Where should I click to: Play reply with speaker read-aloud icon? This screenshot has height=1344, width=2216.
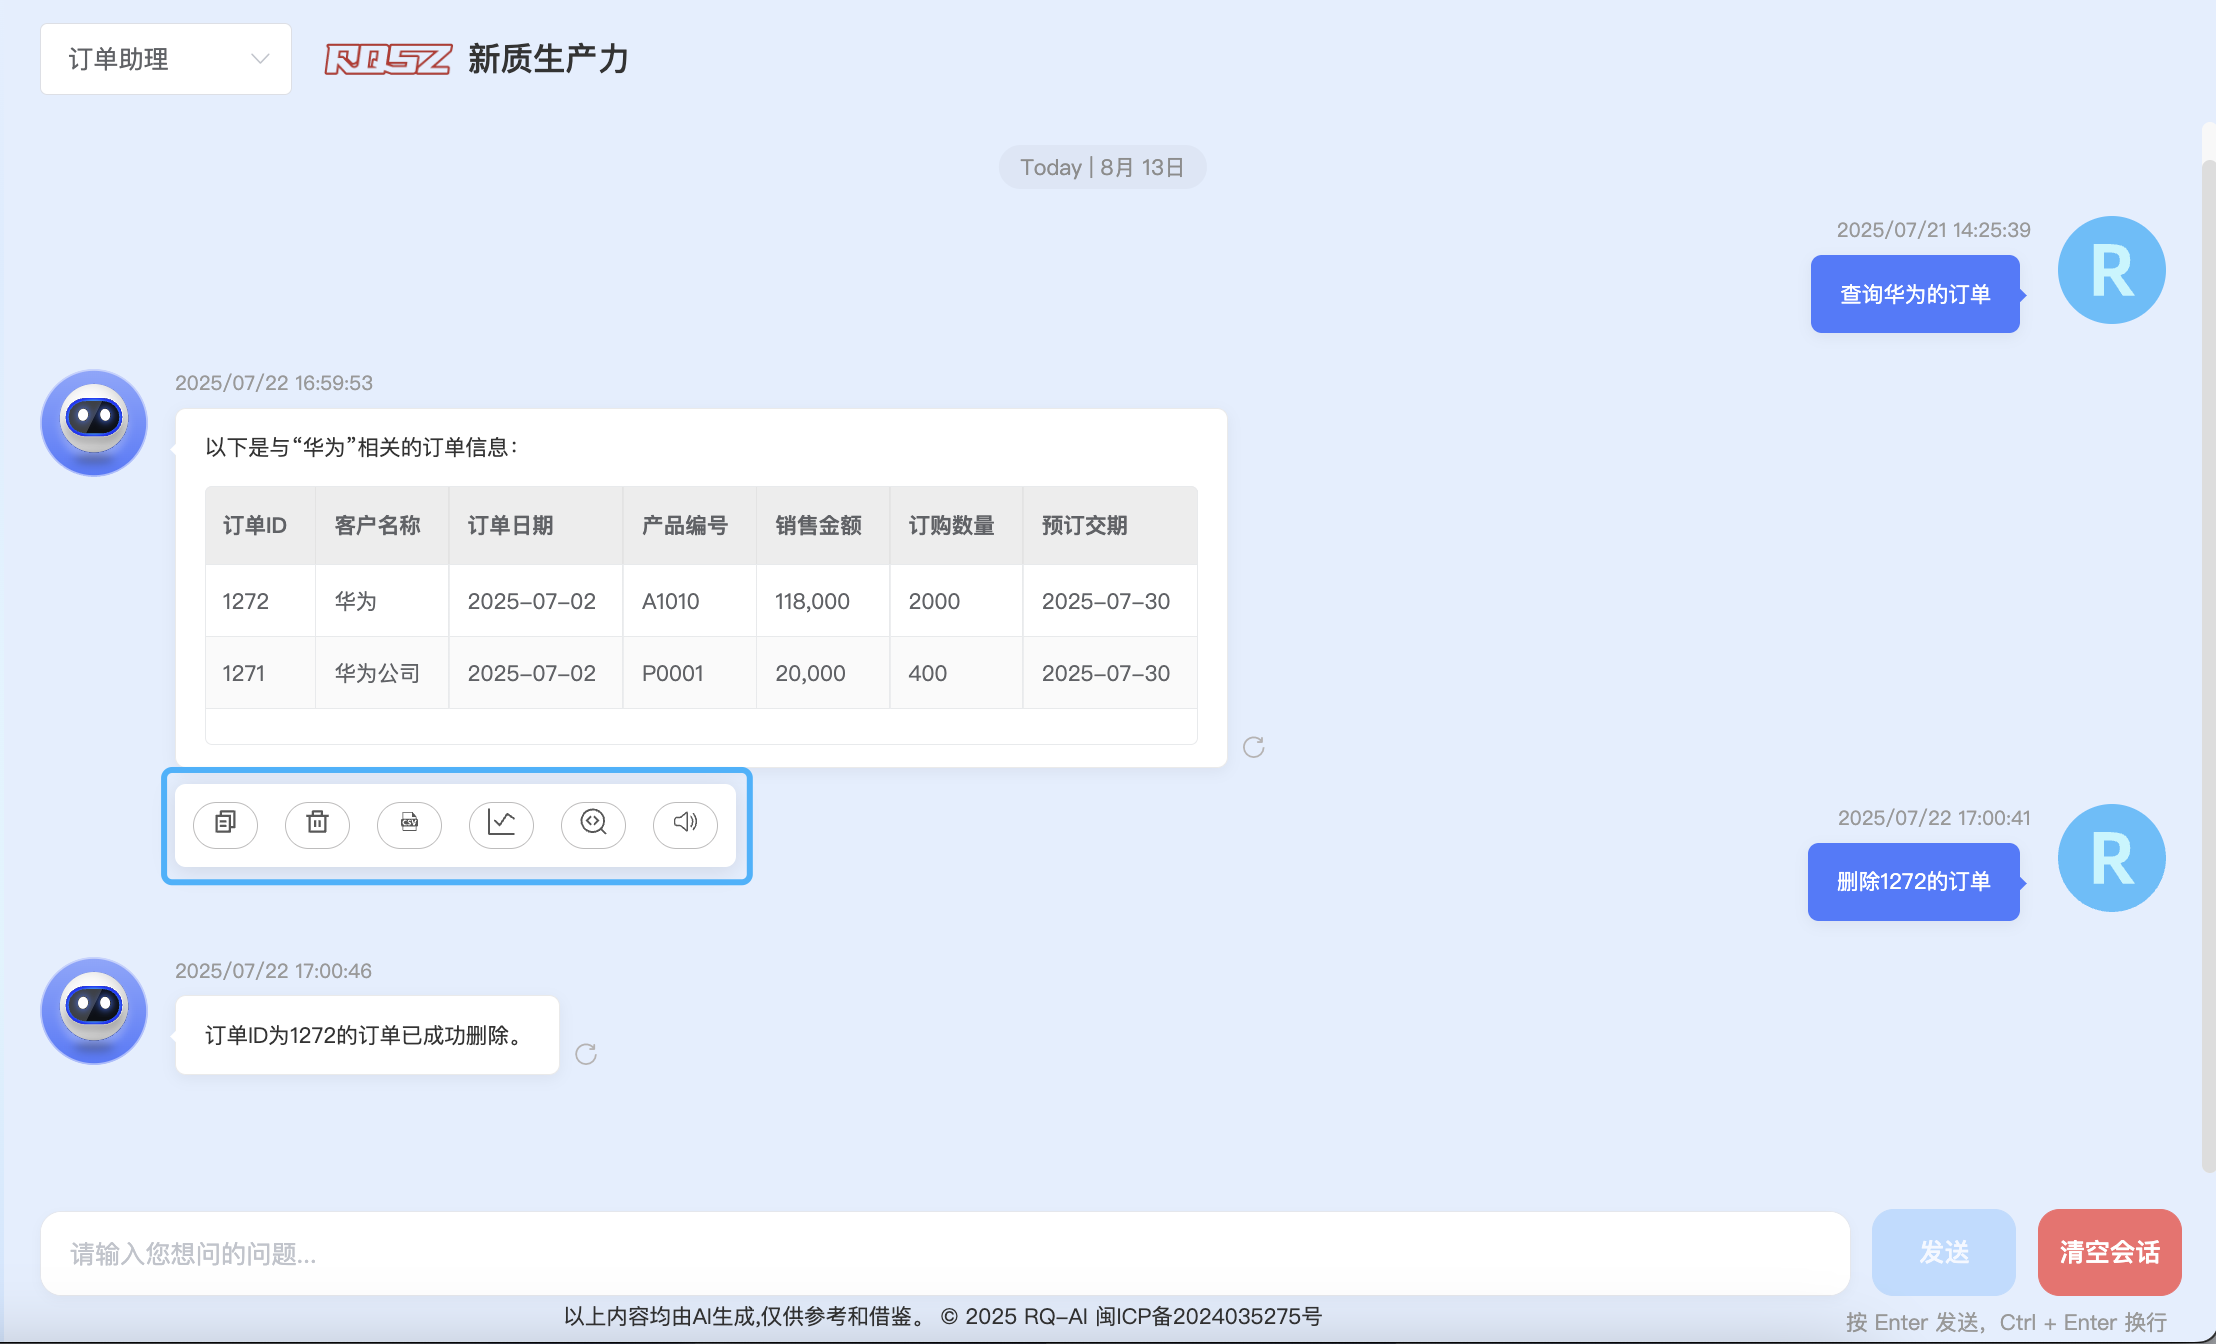point(685,823)
